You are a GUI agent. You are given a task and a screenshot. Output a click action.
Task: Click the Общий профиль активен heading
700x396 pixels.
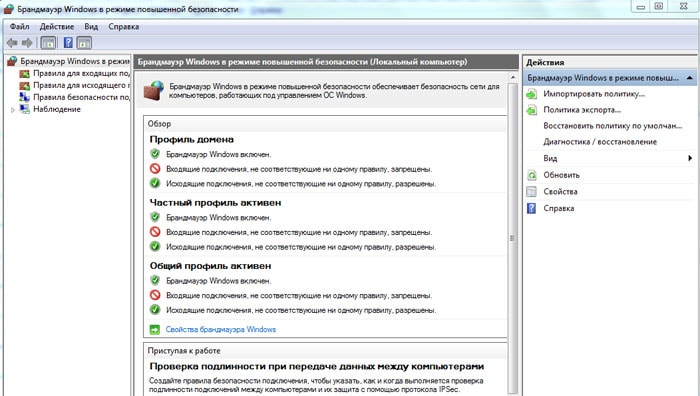210,266
